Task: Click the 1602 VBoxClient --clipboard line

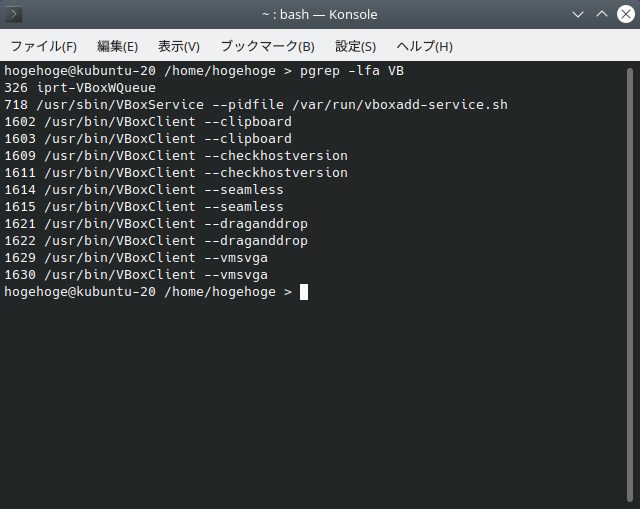Action: point(148,122)
